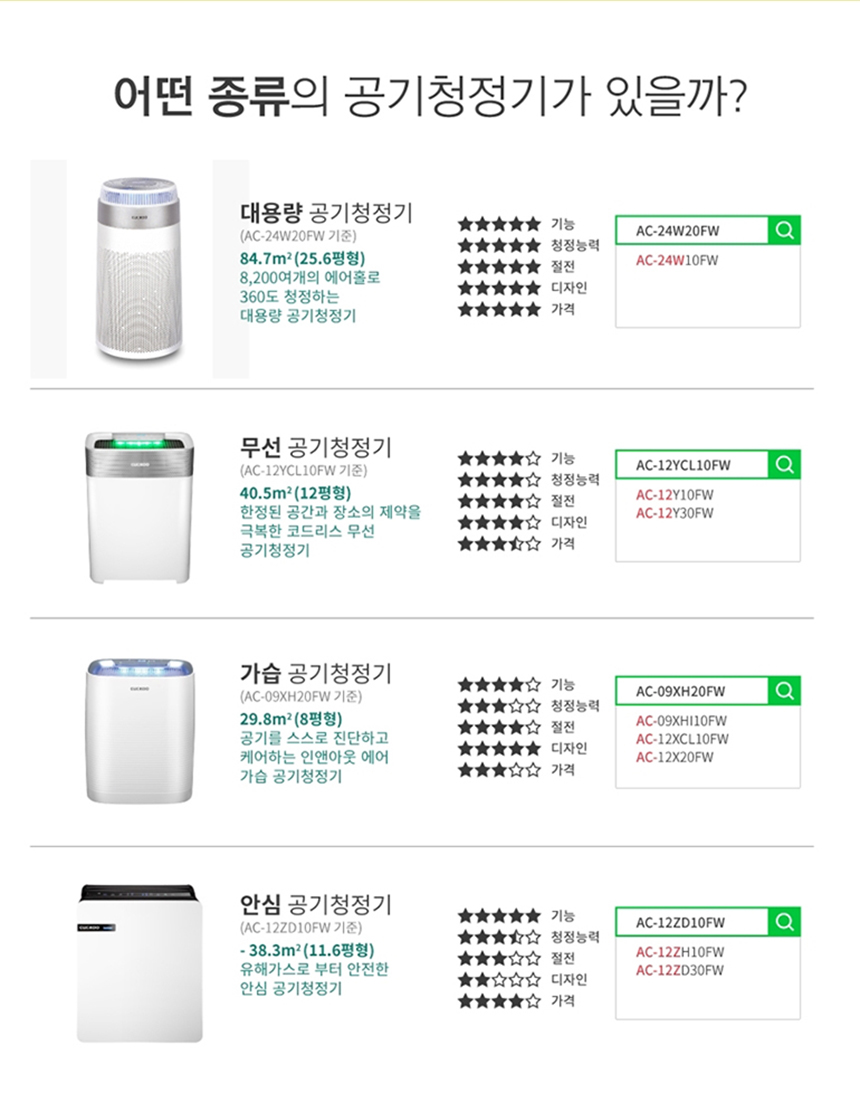Focus the AC-24W20FW search field
The width and height of the screenshot is (860, 1103).
coord(692,230)
